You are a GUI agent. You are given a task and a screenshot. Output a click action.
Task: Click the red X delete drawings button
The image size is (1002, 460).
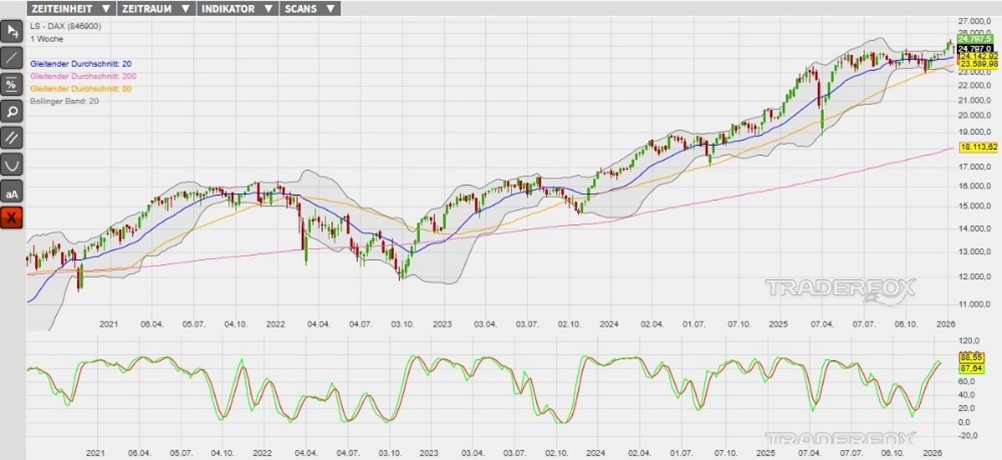[x=12, y=218]
